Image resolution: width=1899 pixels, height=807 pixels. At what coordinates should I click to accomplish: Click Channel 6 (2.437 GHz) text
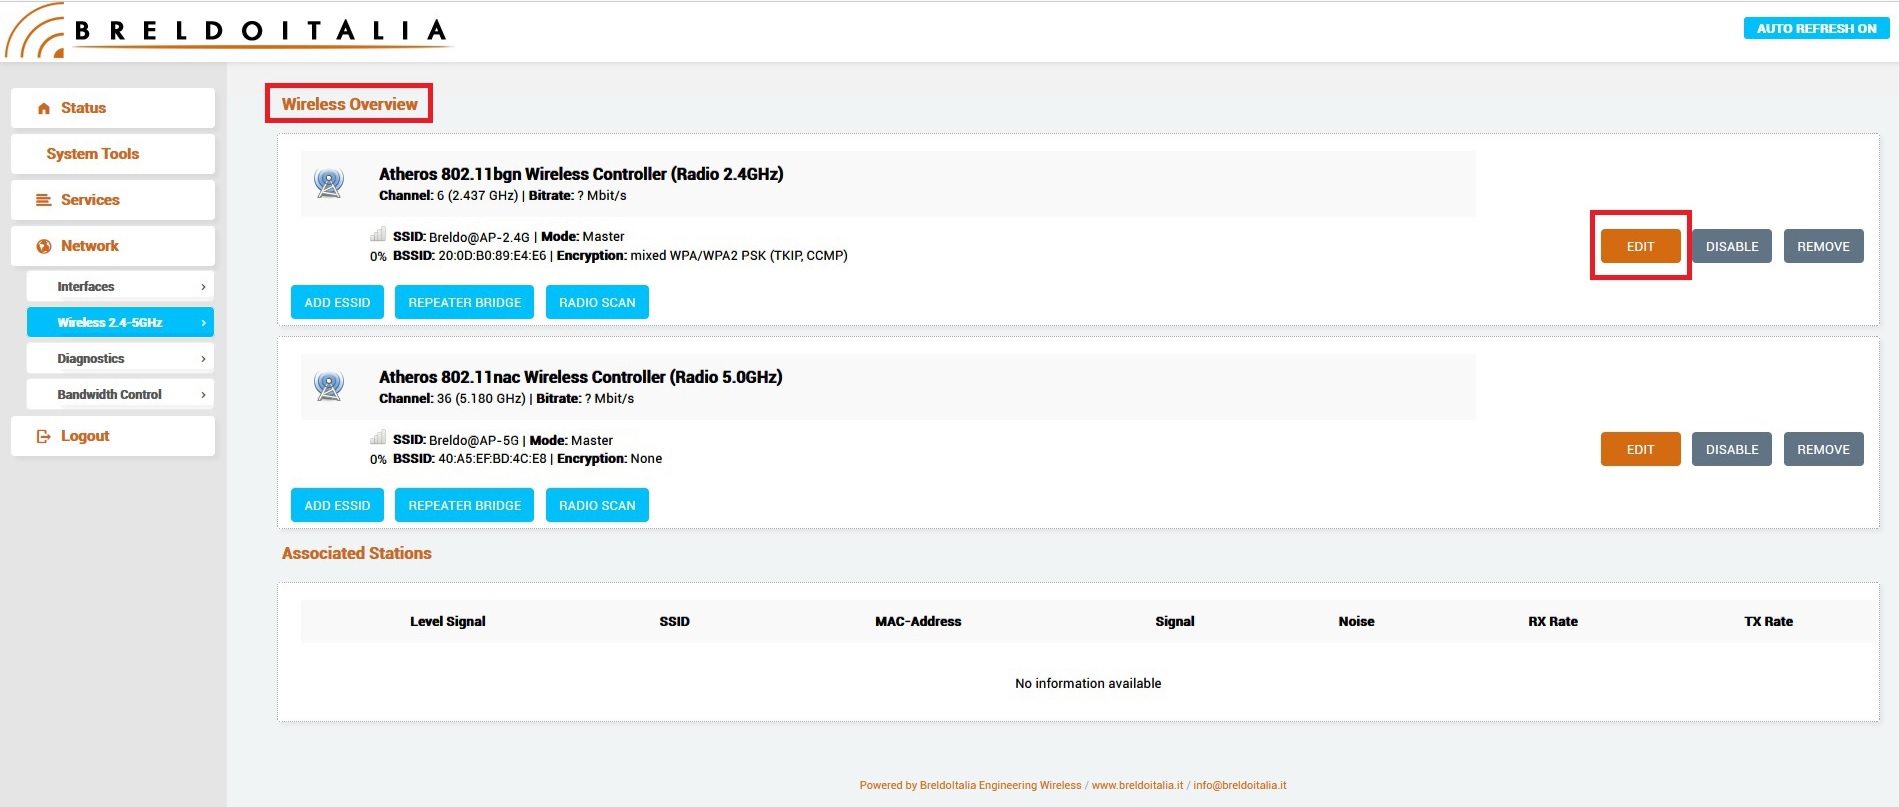click(448, 196)
